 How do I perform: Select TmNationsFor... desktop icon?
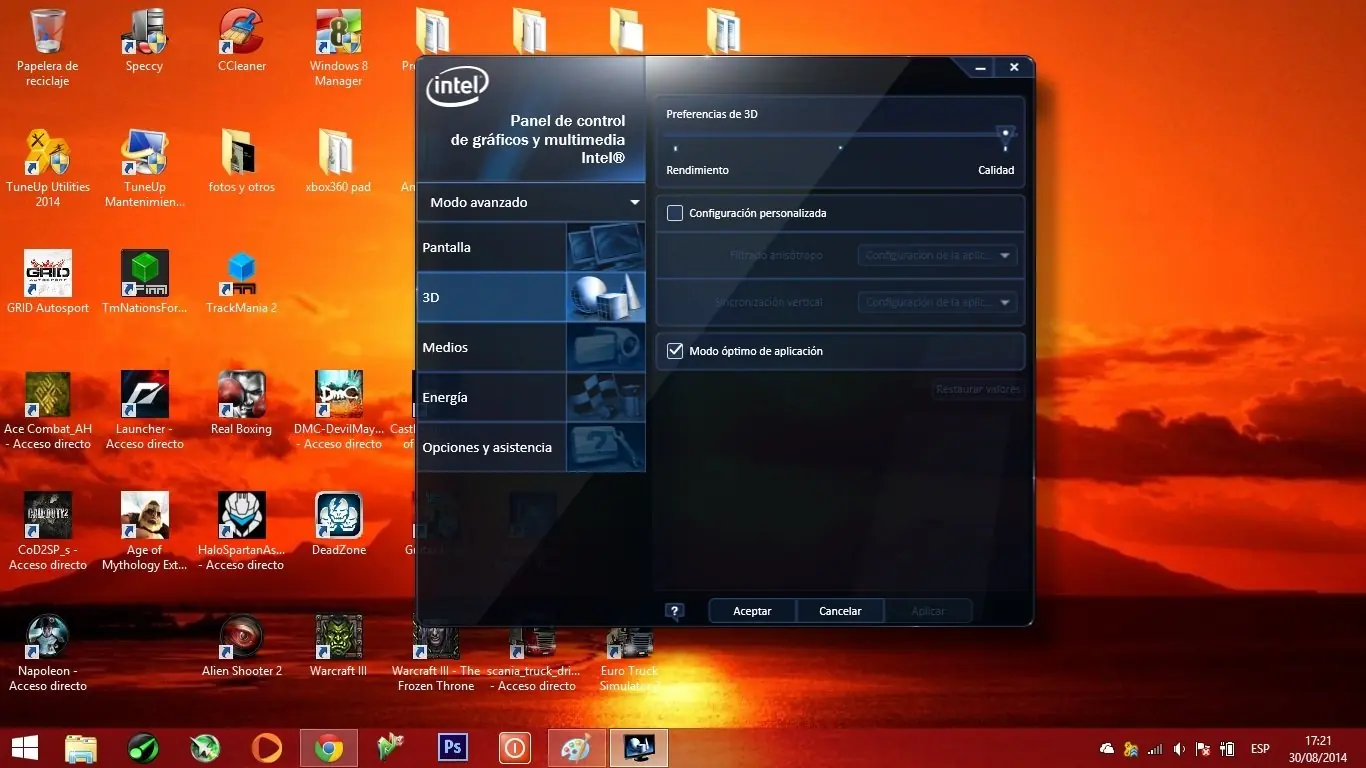145,283
